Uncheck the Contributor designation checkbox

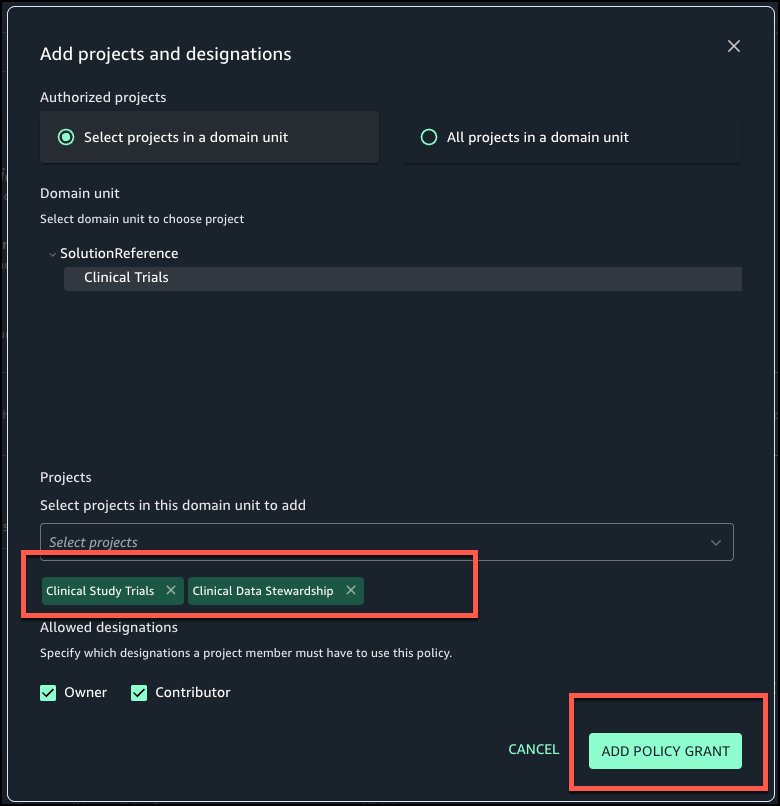pos(139,692)
